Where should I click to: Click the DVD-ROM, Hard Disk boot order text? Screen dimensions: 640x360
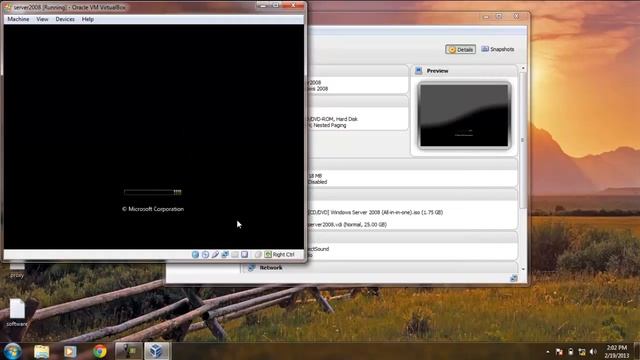(333, 119)
